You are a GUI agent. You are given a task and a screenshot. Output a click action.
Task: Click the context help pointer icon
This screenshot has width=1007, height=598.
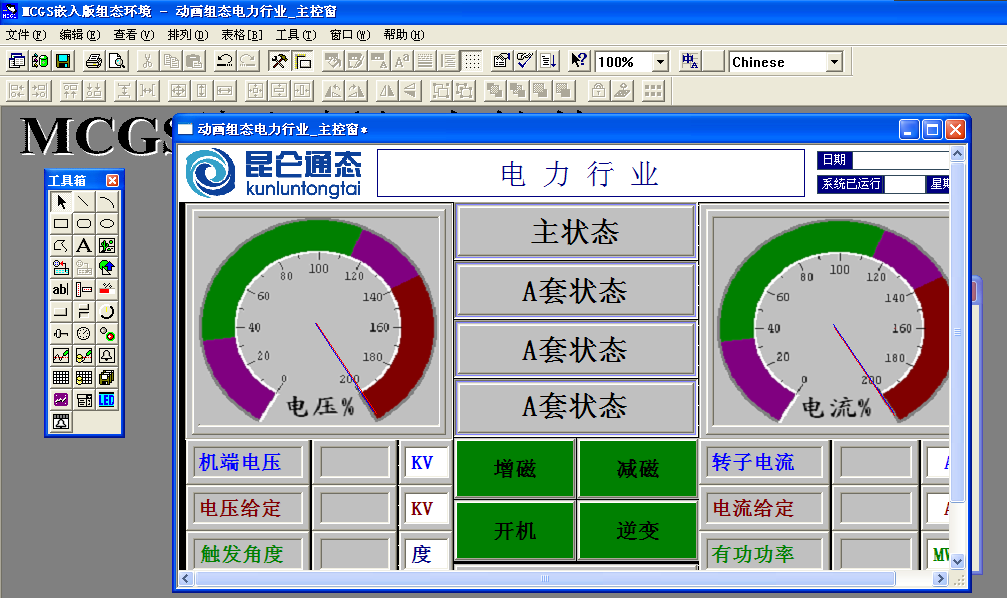coord(579,62)
